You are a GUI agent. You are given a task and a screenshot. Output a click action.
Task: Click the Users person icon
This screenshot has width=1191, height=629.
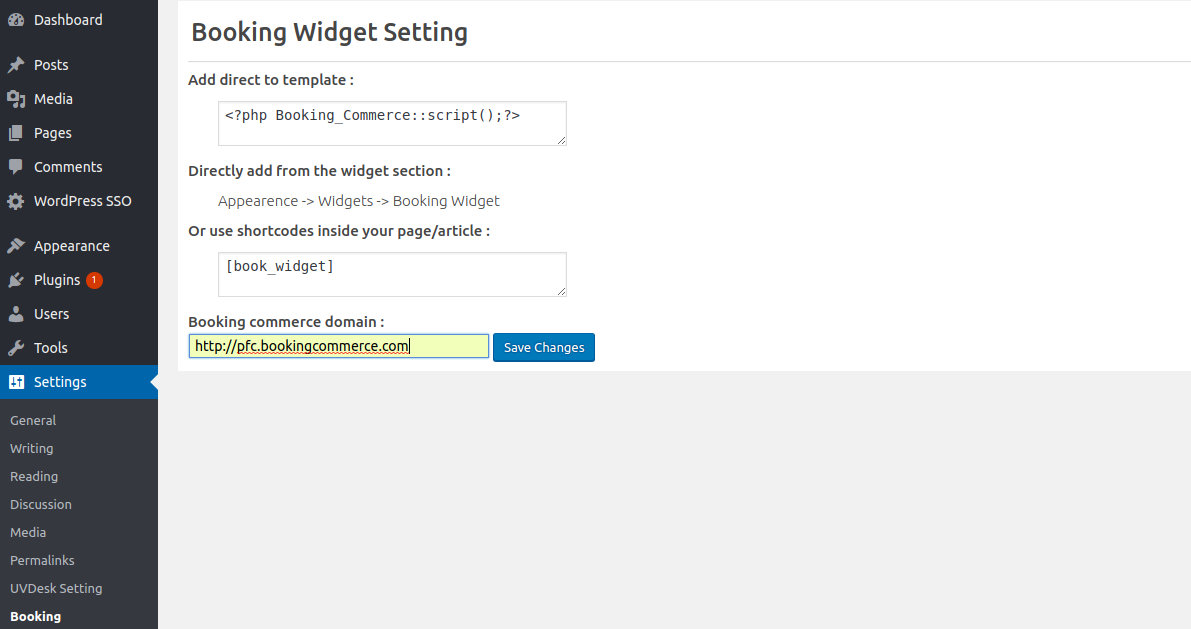16,314
